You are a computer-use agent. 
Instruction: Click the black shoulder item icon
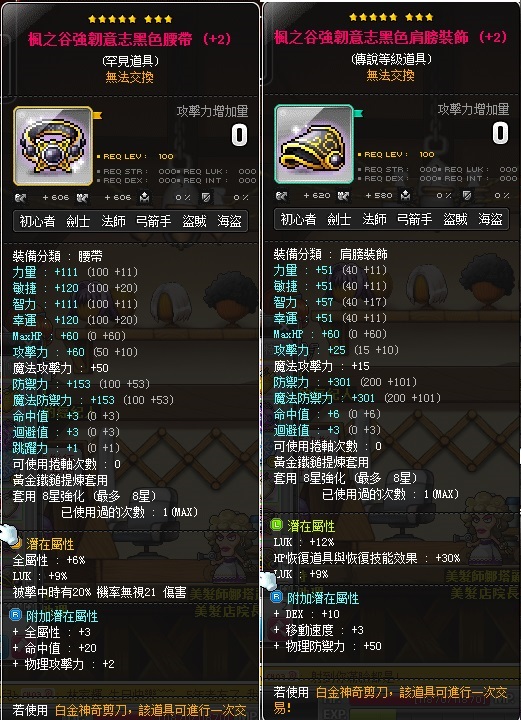point(314,144)
